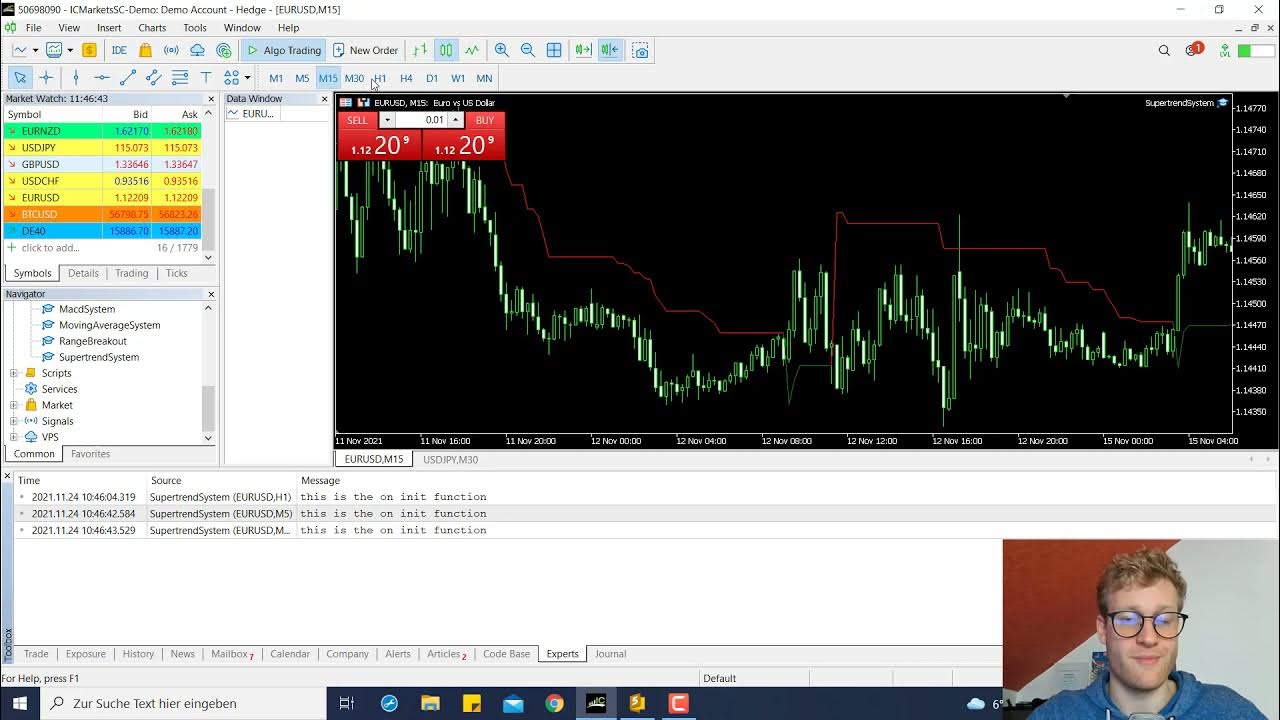Expand the VPS node in Navigator

pyautogui.click(x=14, y=437)
